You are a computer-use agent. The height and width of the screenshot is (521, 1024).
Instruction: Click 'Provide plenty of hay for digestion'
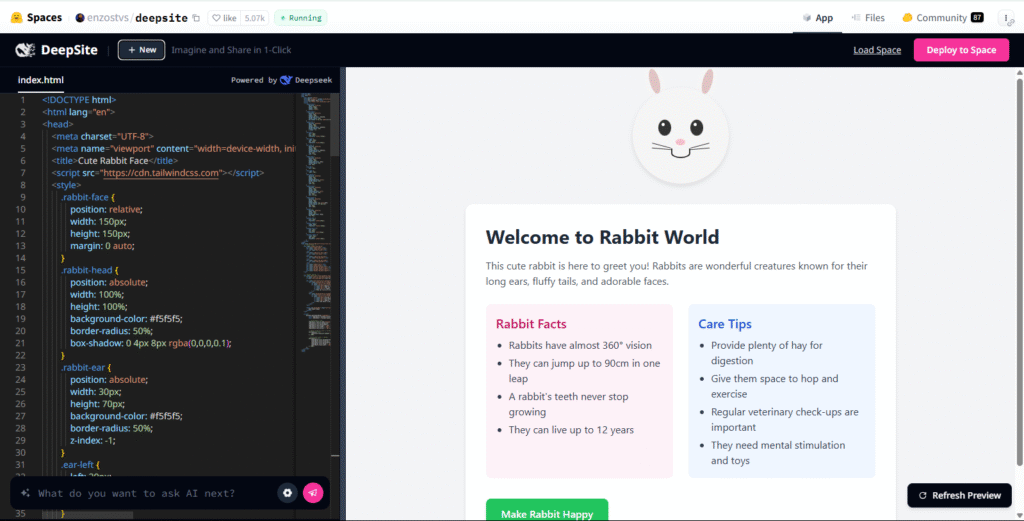(x=767, y=353)
